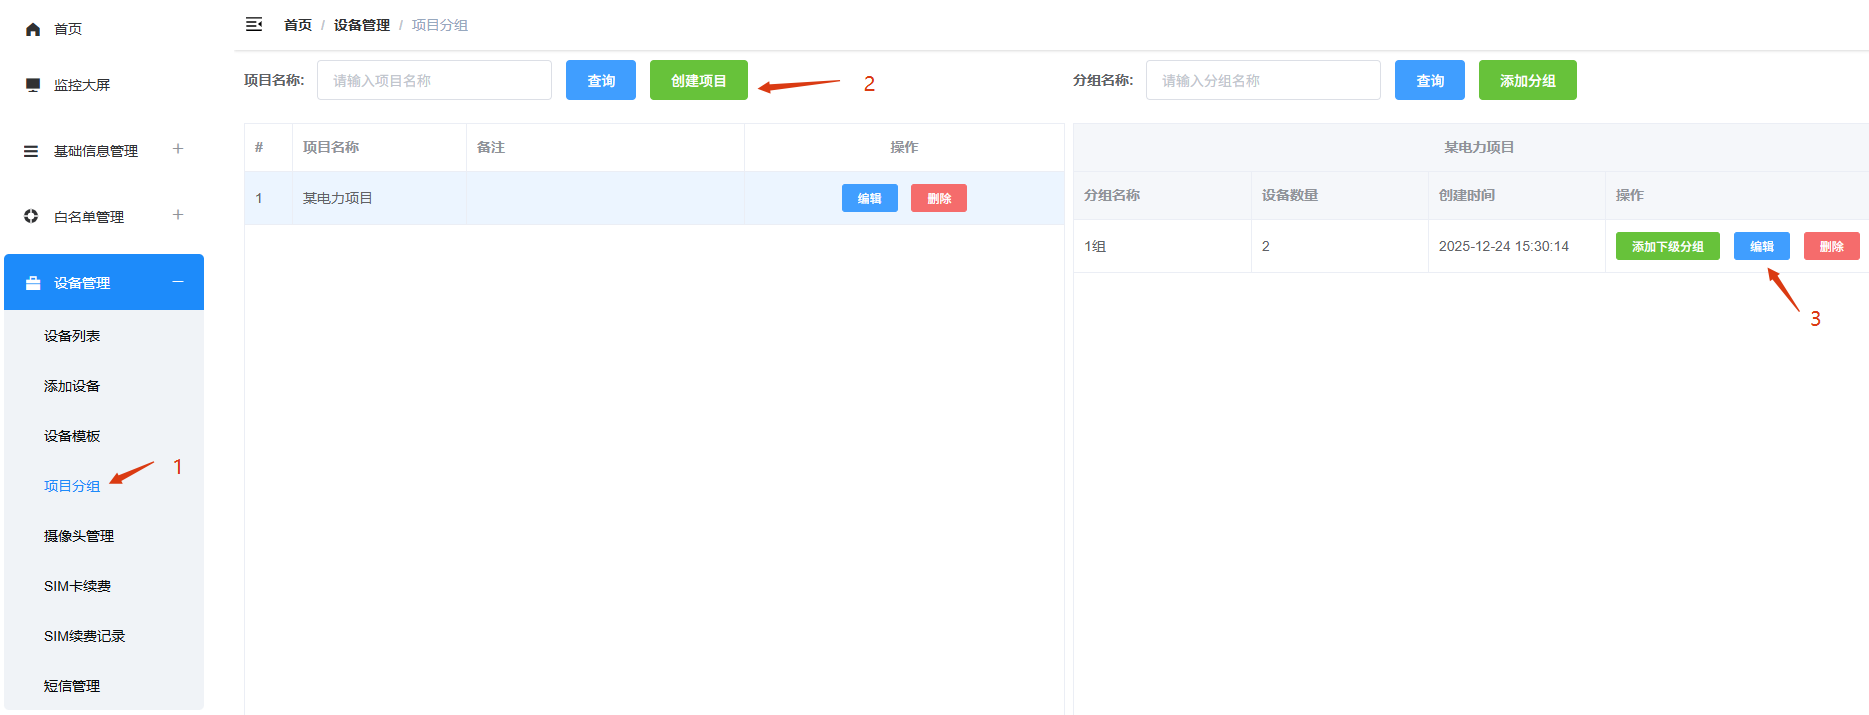The height and width of the screenshot is (715, 1869).
Task: Expand 白名单管理 with its plus sign
Action: point(178,215)
